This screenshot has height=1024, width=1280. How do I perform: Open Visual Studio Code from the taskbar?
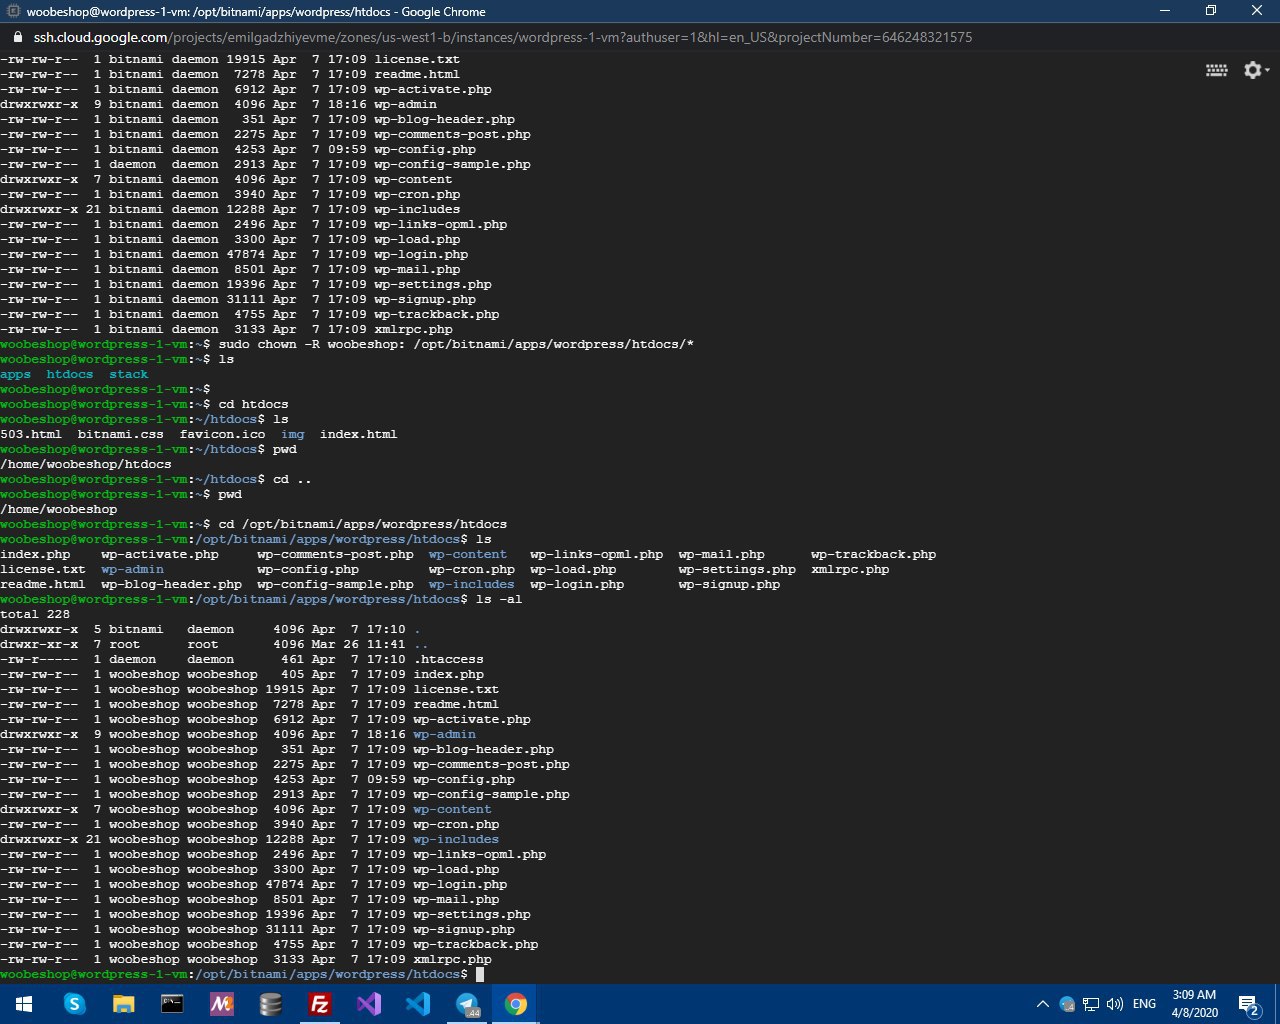click(418, 1004)
